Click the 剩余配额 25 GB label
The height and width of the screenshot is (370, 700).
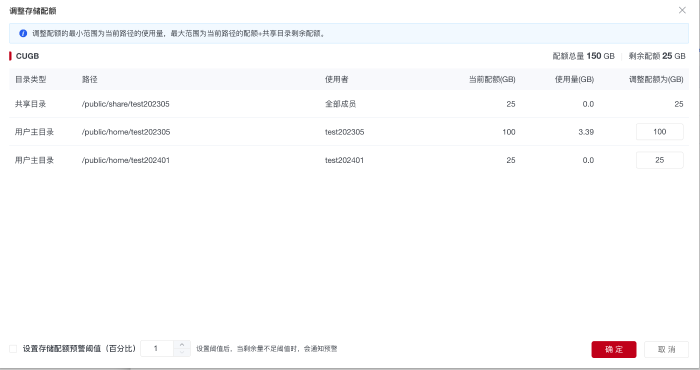[x=657, y=56]
